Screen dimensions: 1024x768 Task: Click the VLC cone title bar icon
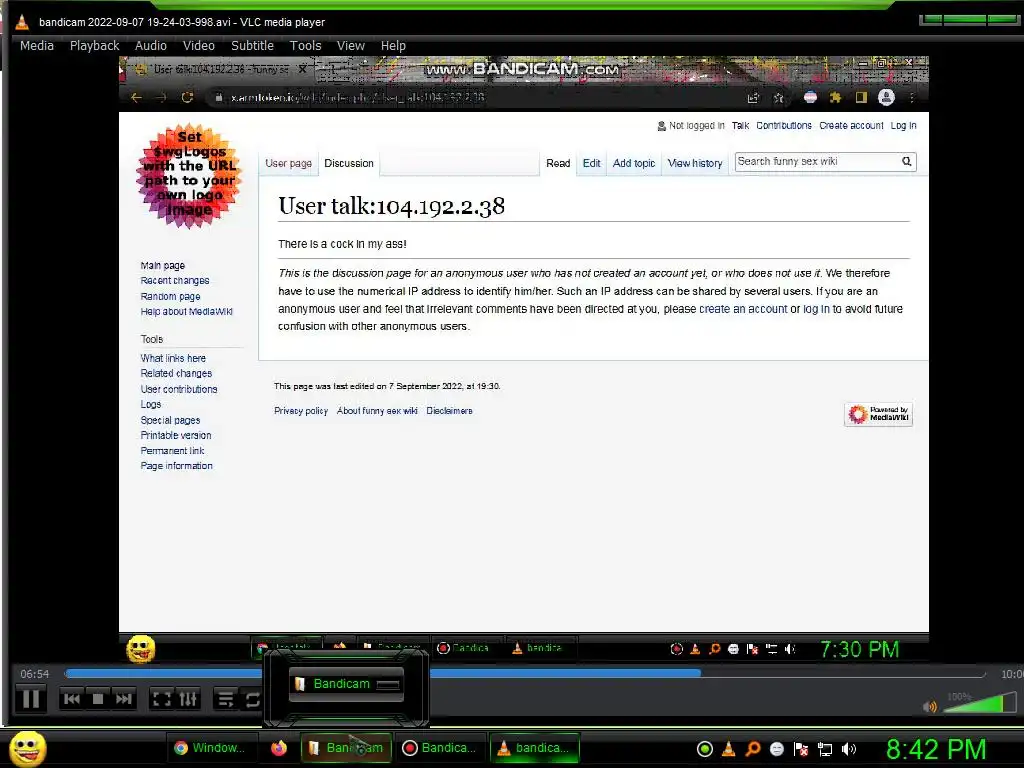tap(22, 22)
